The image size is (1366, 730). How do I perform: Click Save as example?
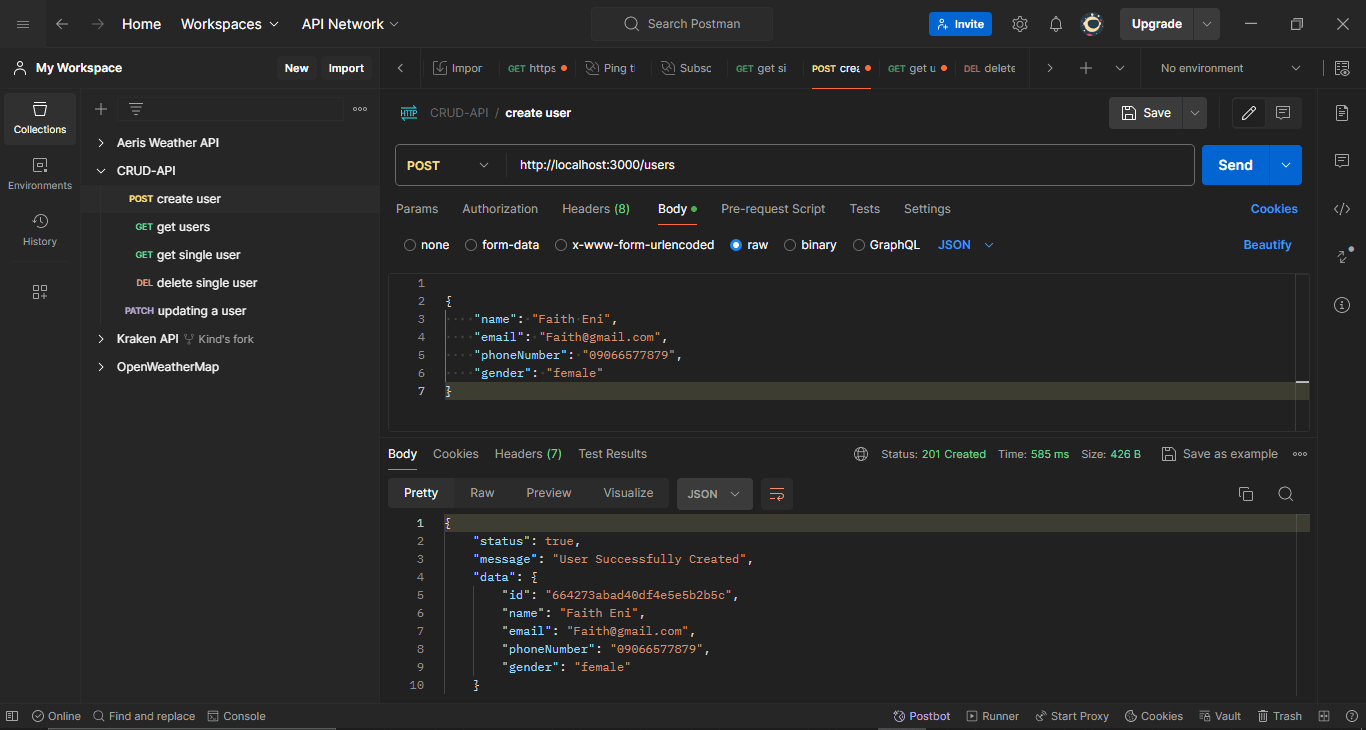click(1220, 454)
